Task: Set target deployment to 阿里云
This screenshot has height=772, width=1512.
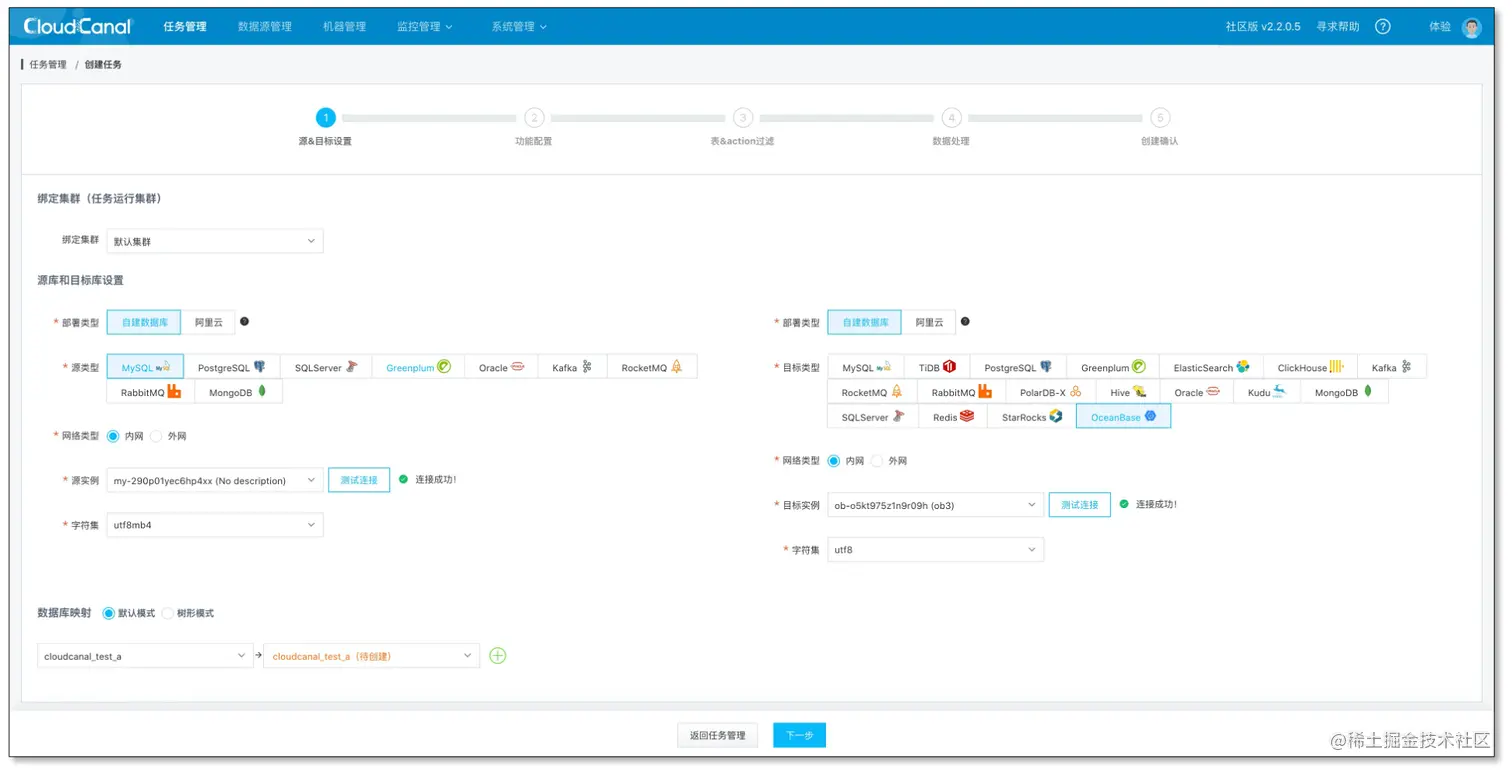Action: pyautogui.click(x=928, y=322)
